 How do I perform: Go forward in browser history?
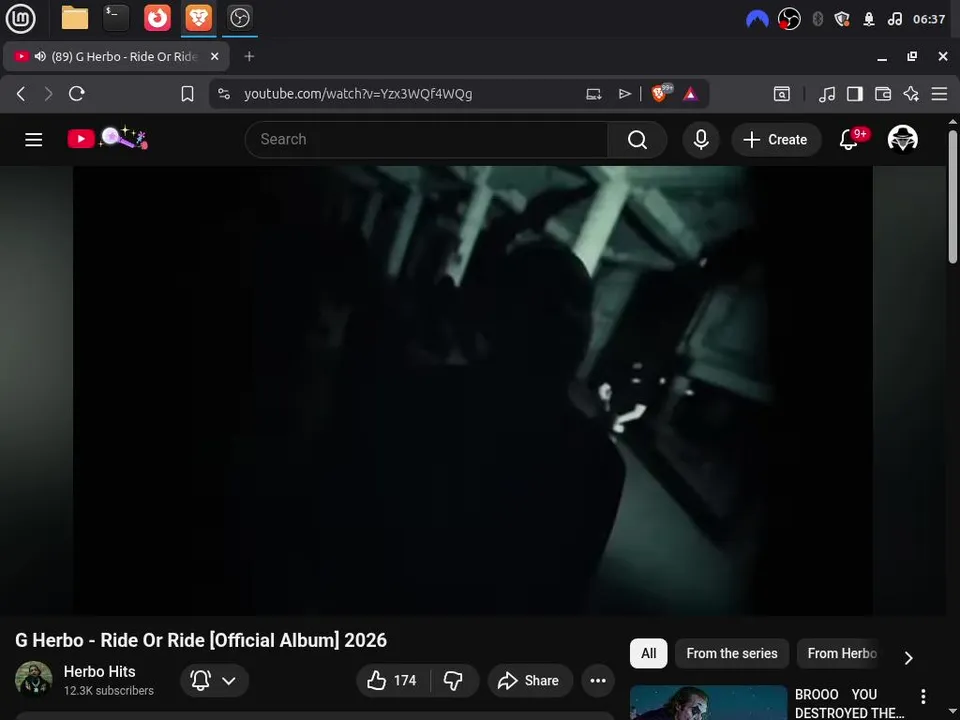click(48, 94)
